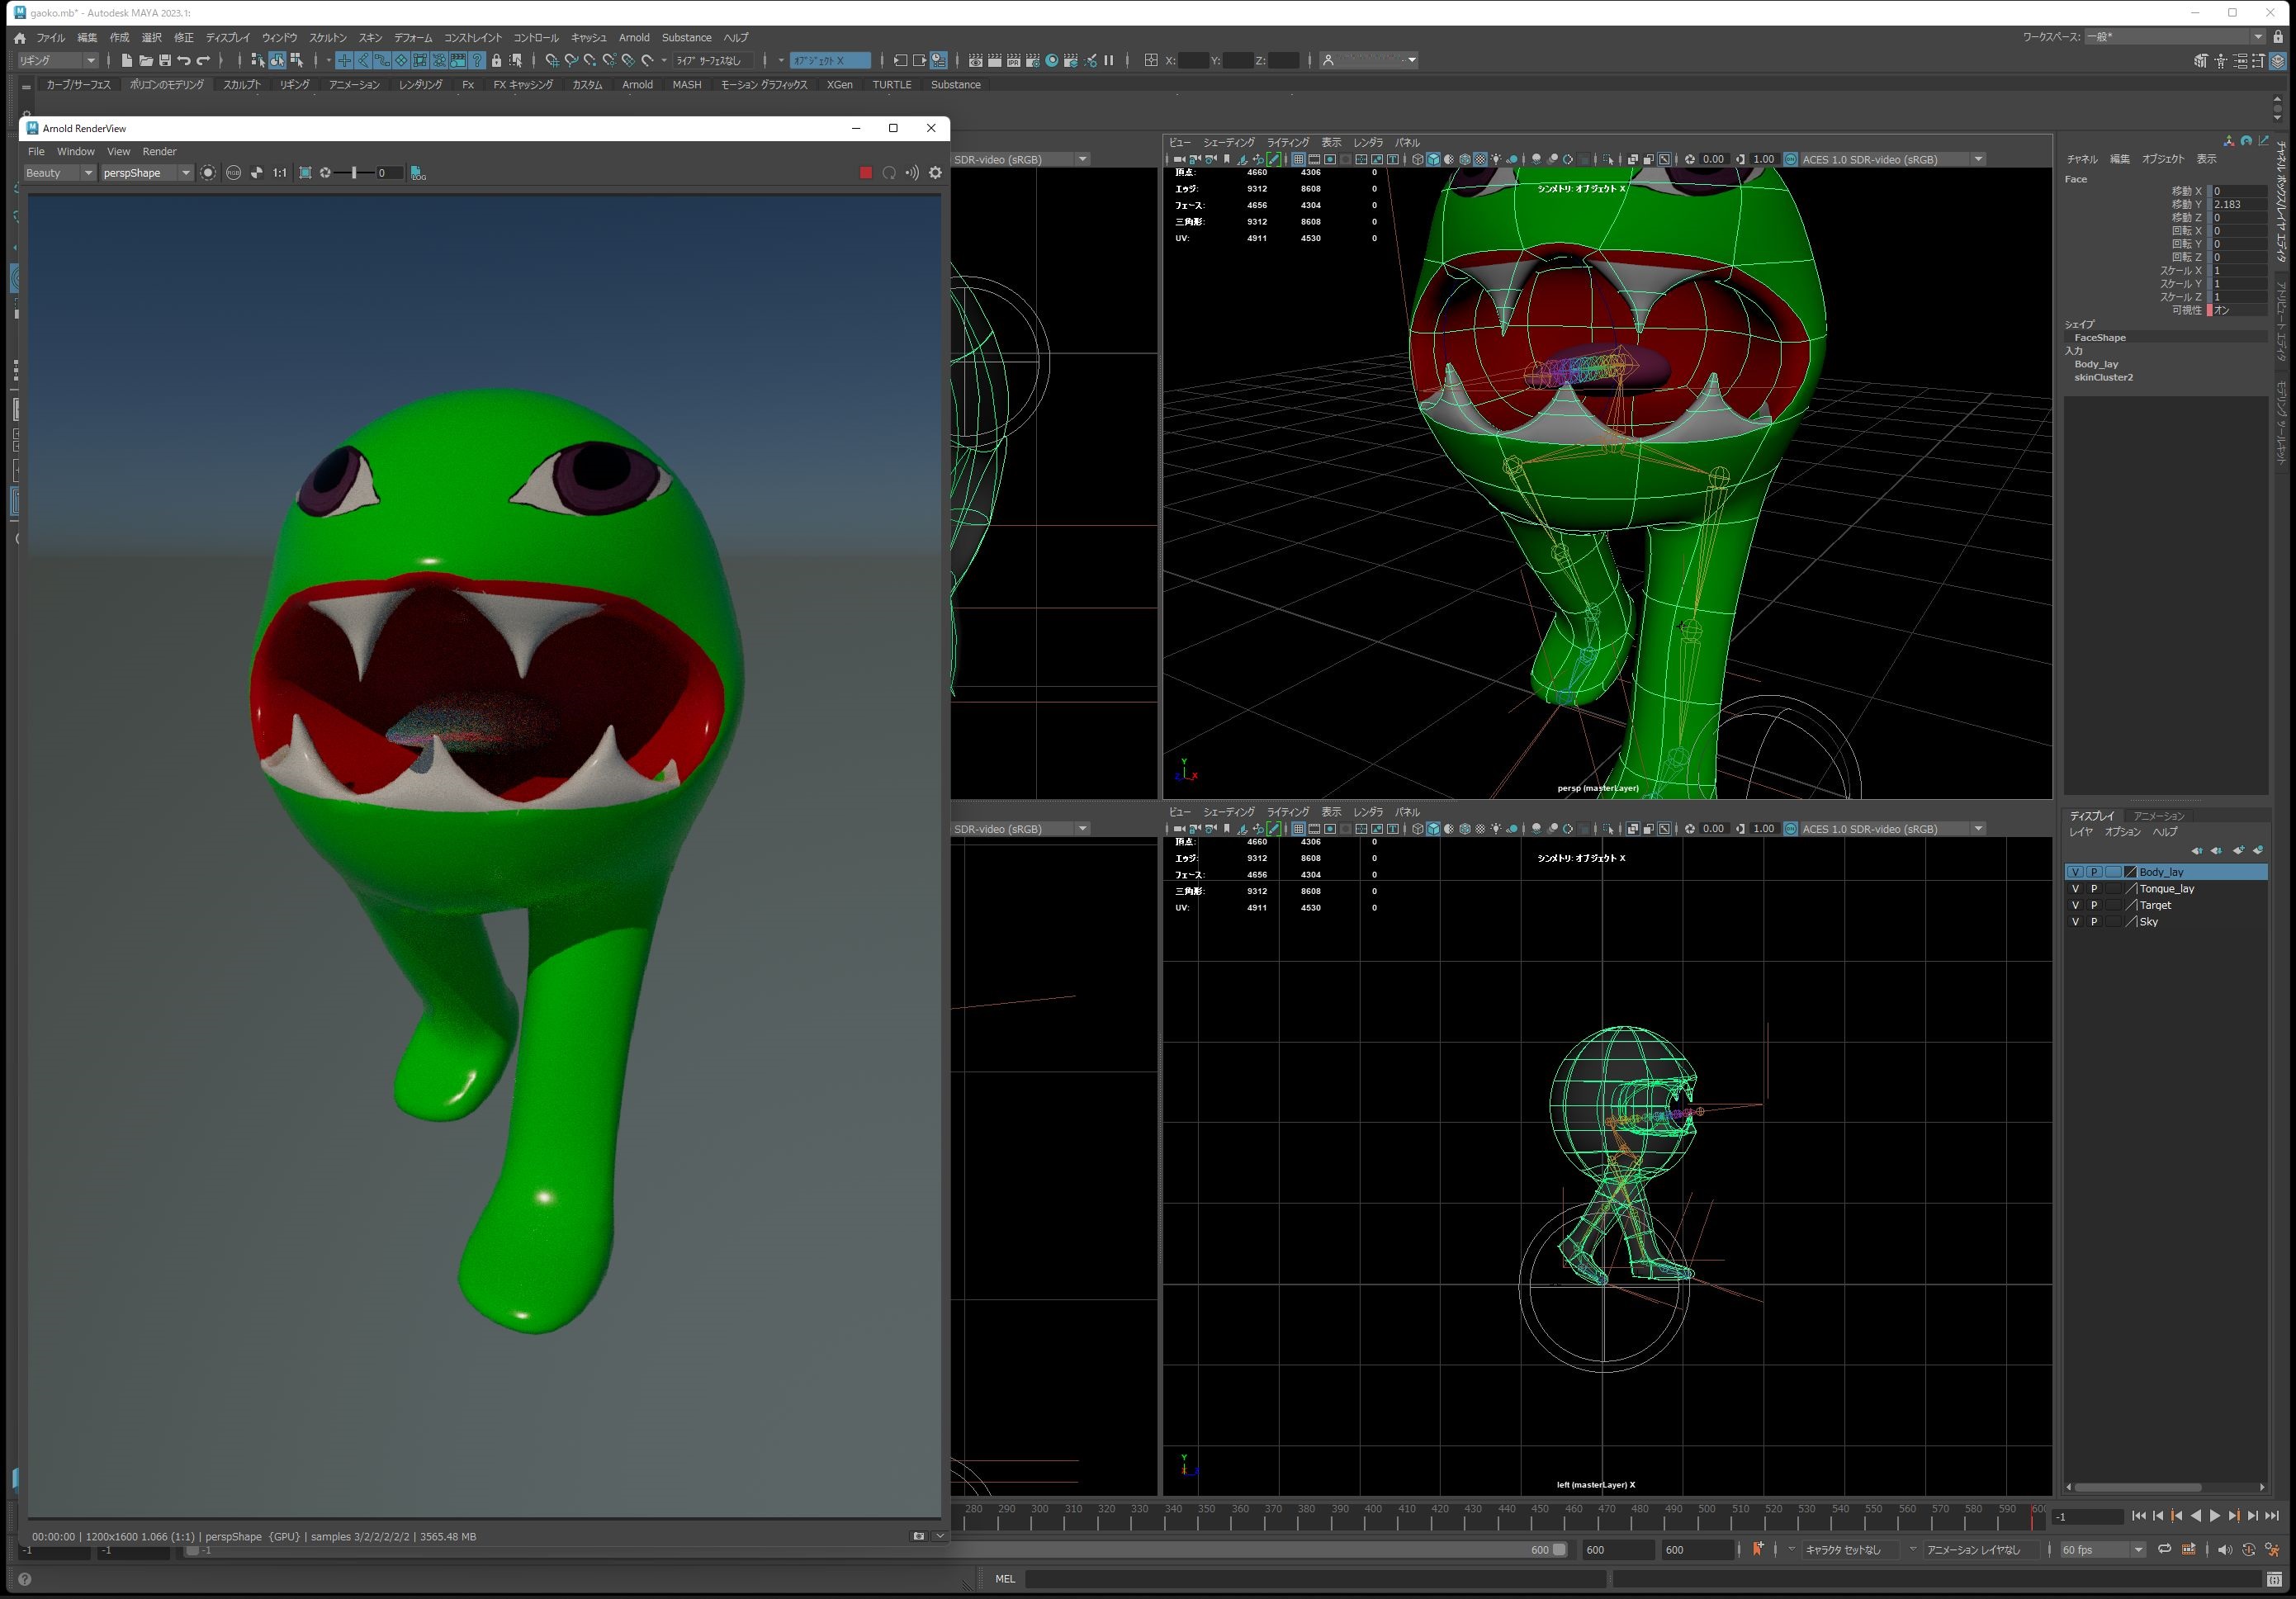Click the save scene icon
Viewport: 2296px width, 1599px height.
pyautogui.click(x=165, y=61)
